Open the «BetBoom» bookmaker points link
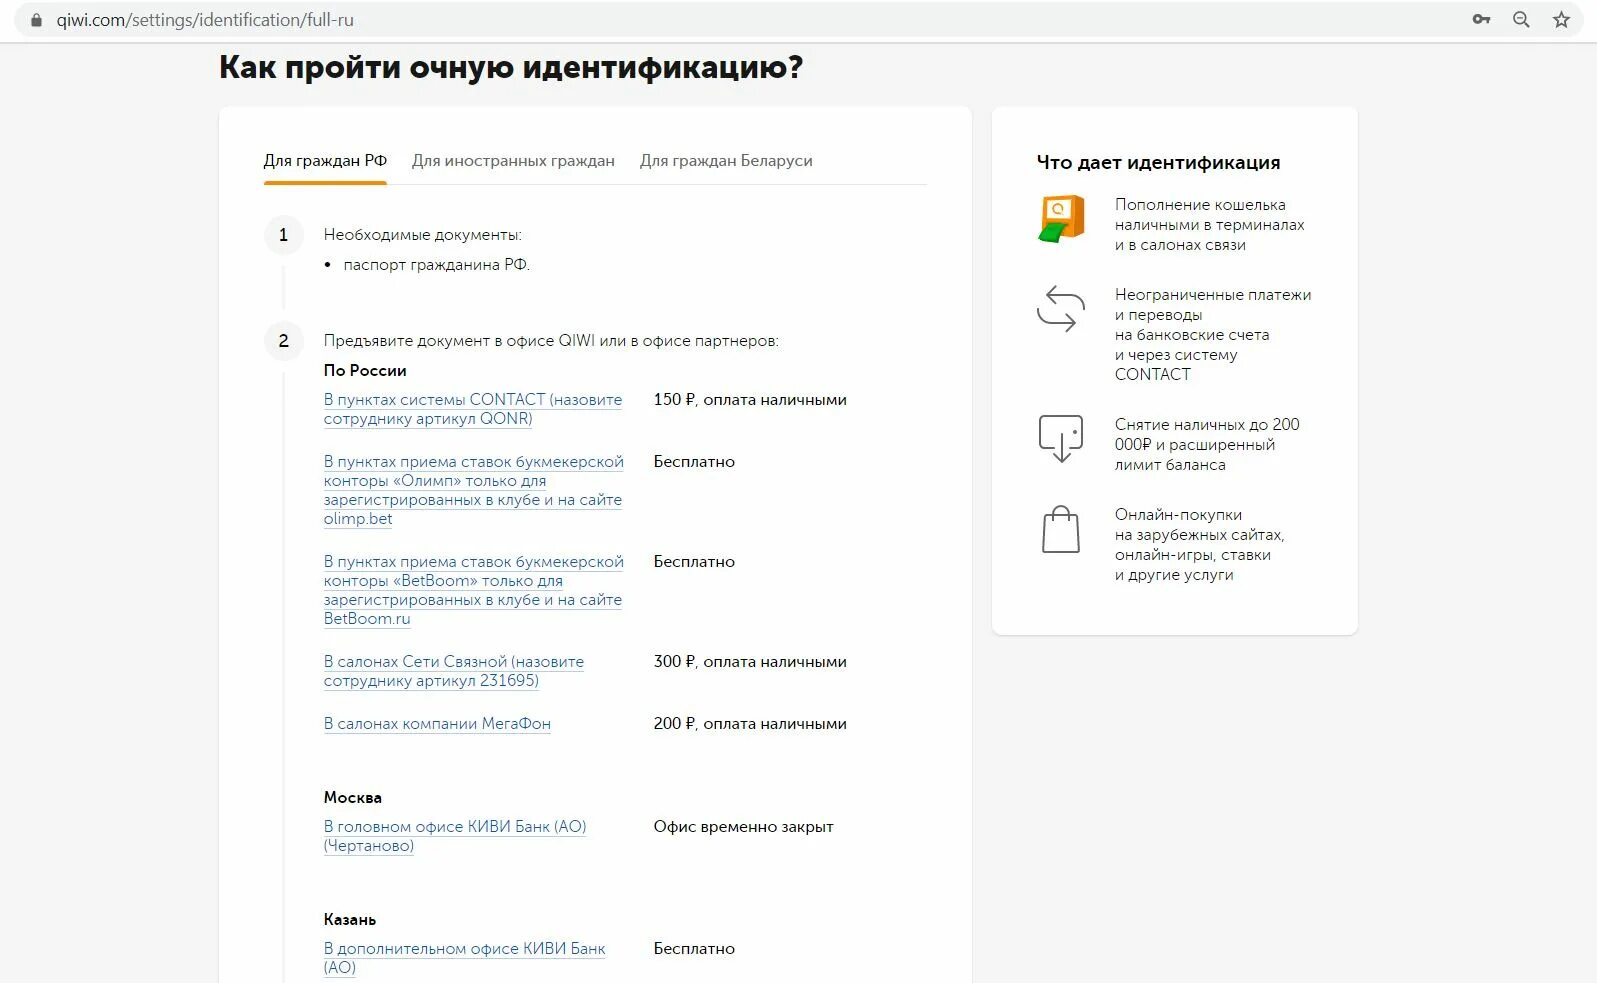 (473, 590)
